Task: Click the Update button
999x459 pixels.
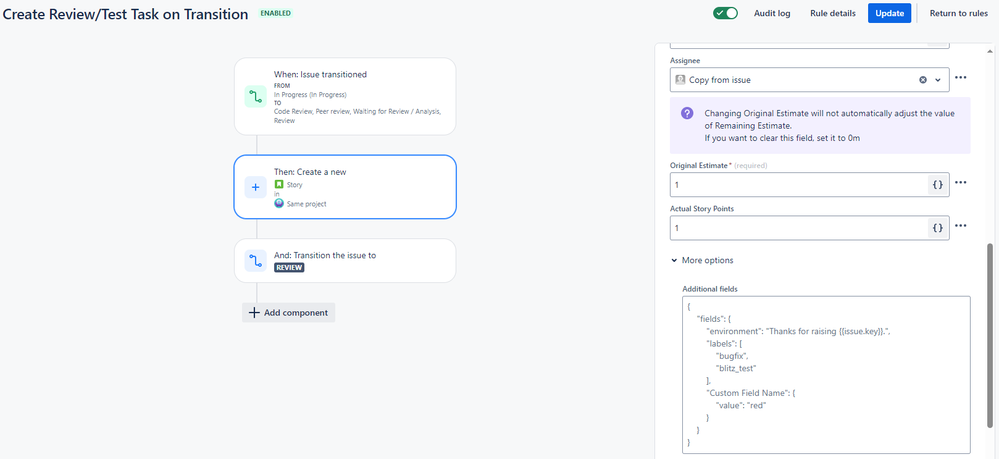Action: pyautogui.click(x=889, y=13)
